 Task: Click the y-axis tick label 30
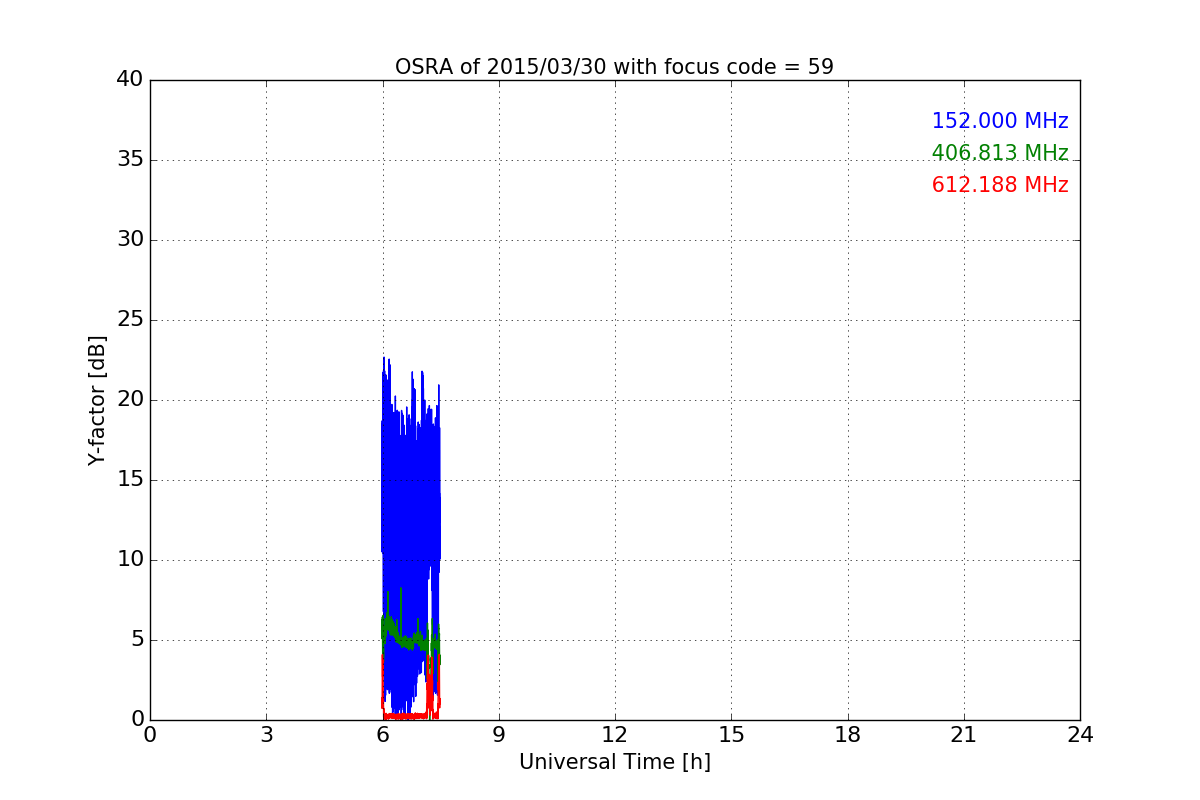(130, 240)
